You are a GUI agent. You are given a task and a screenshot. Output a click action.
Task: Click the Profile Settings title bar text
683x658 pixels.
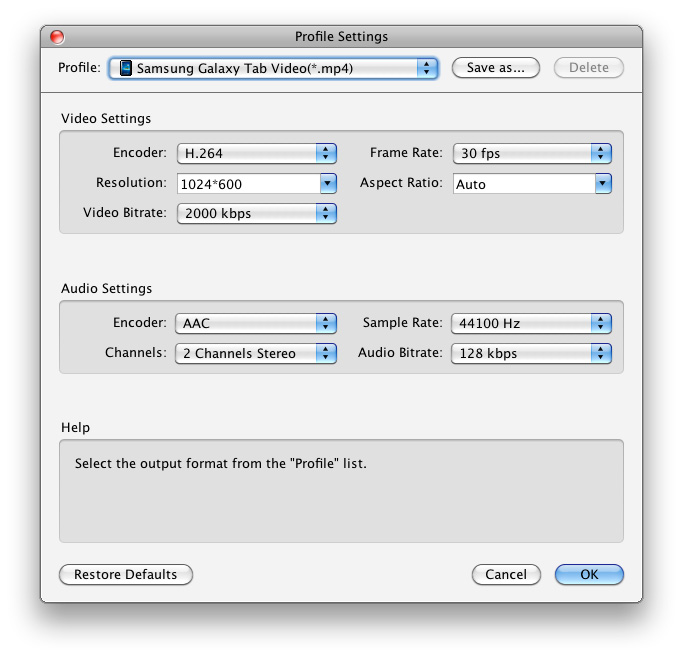(x=341, y=37)
